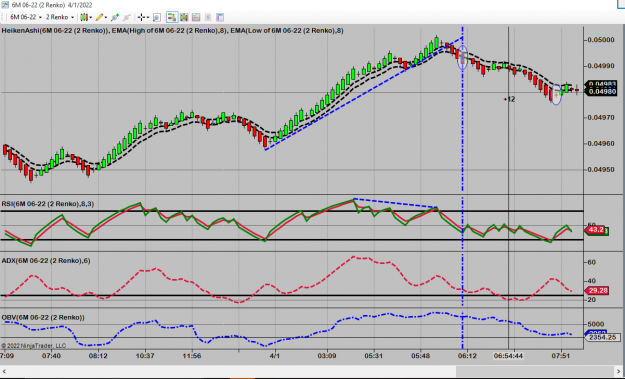Expand the chart style dropdown arrow
This screenshot has width=625, height=379.
click(91, 17)
